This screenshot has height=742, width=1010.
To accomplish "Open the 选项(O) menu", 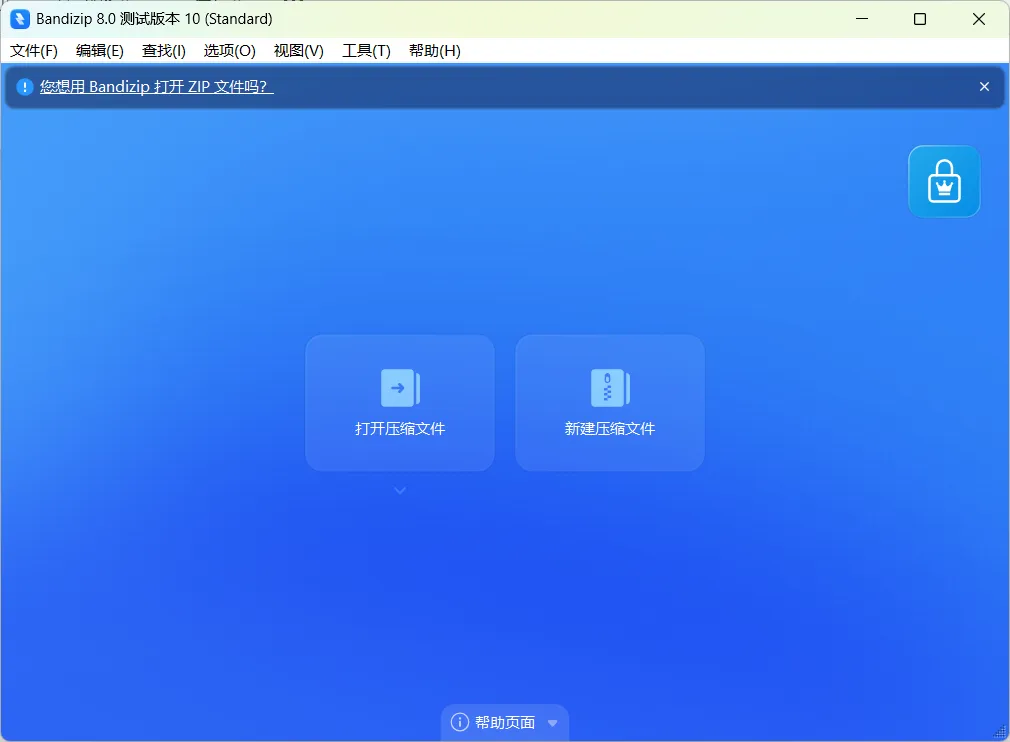I will coord(229,51).
